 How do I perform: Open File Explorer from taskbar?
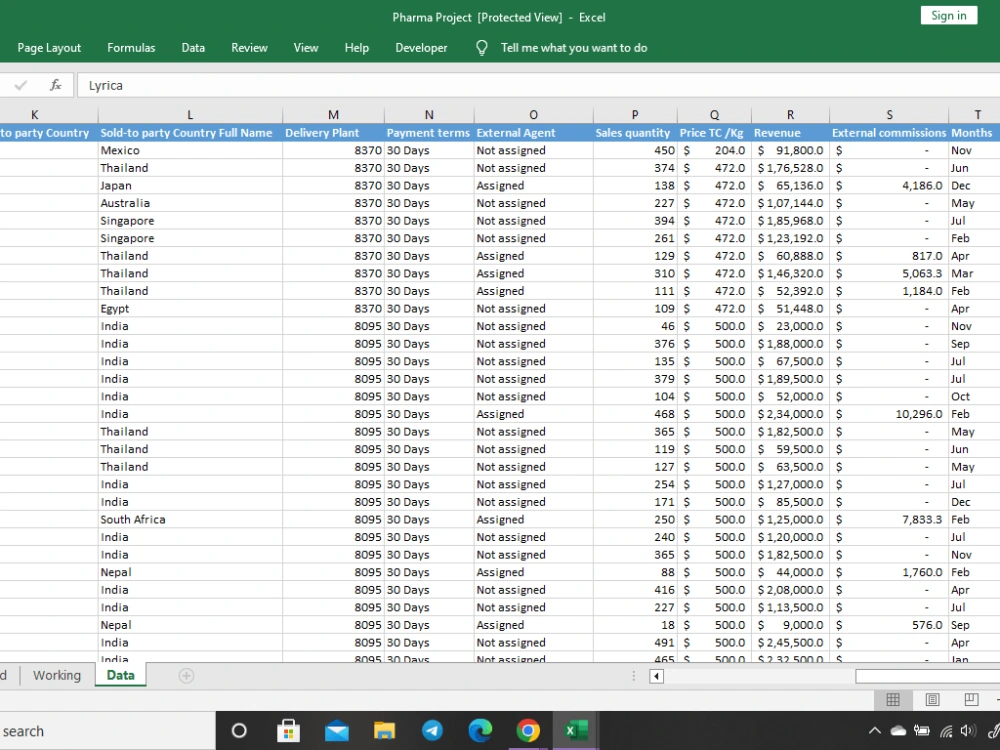[x=384, y=730]
